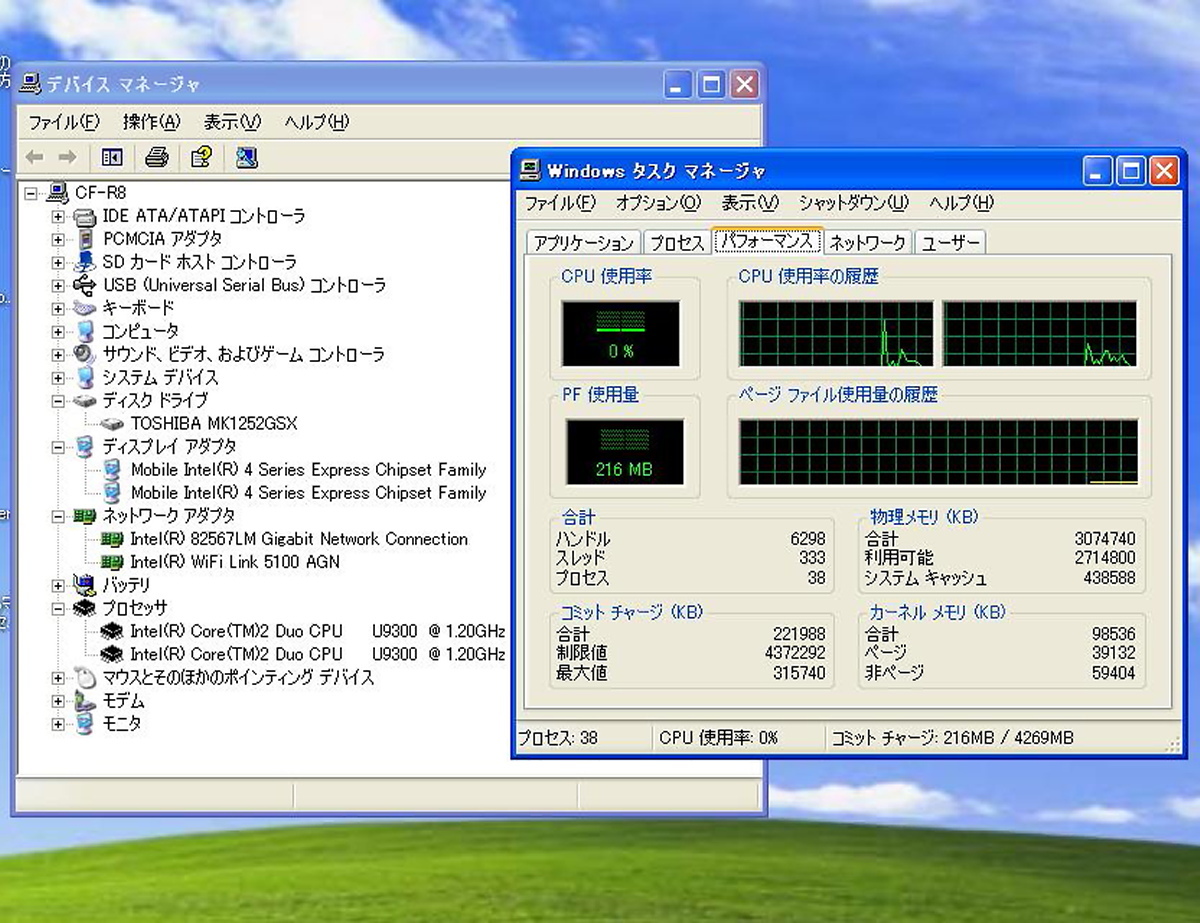Click the physical memory total value 3074740
The width and height of the screenshot is (1200, 923).
[x=1105, y=539]
